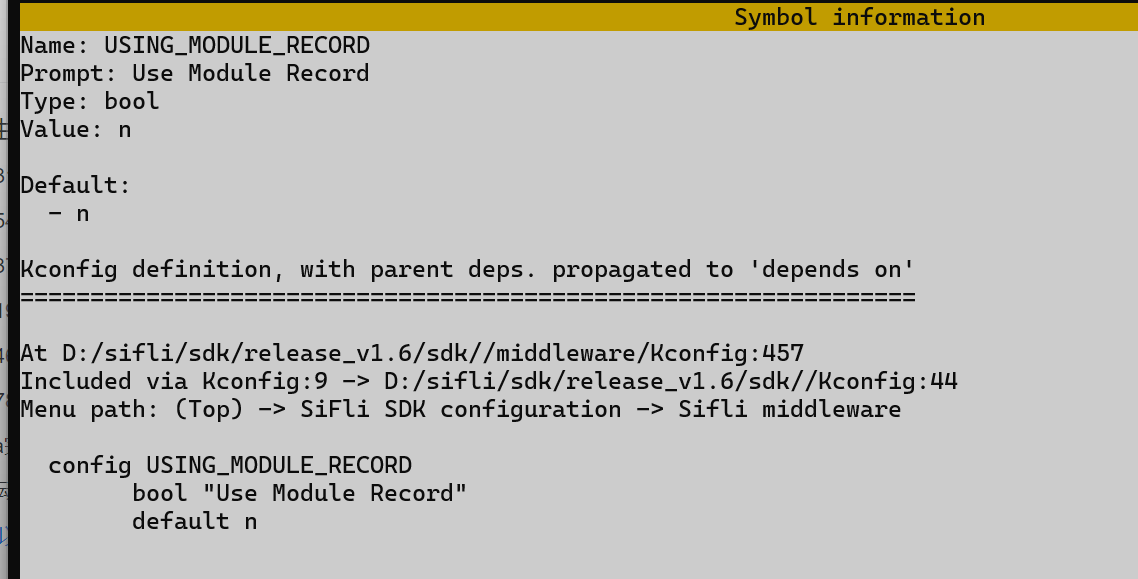Click the 'default n' definition line
This screenshot has height=579, width=1138.
(195, 521)
